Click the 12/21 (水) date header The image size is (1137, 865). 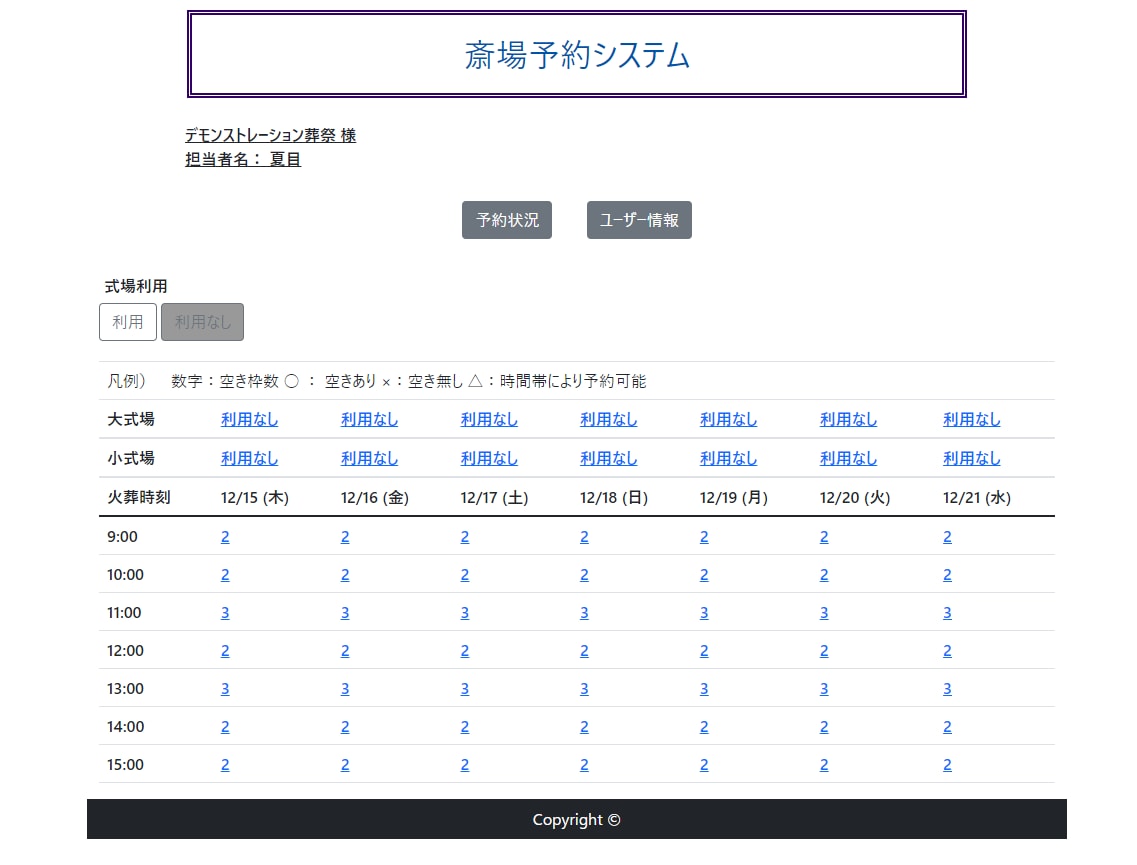pos(976,497)
